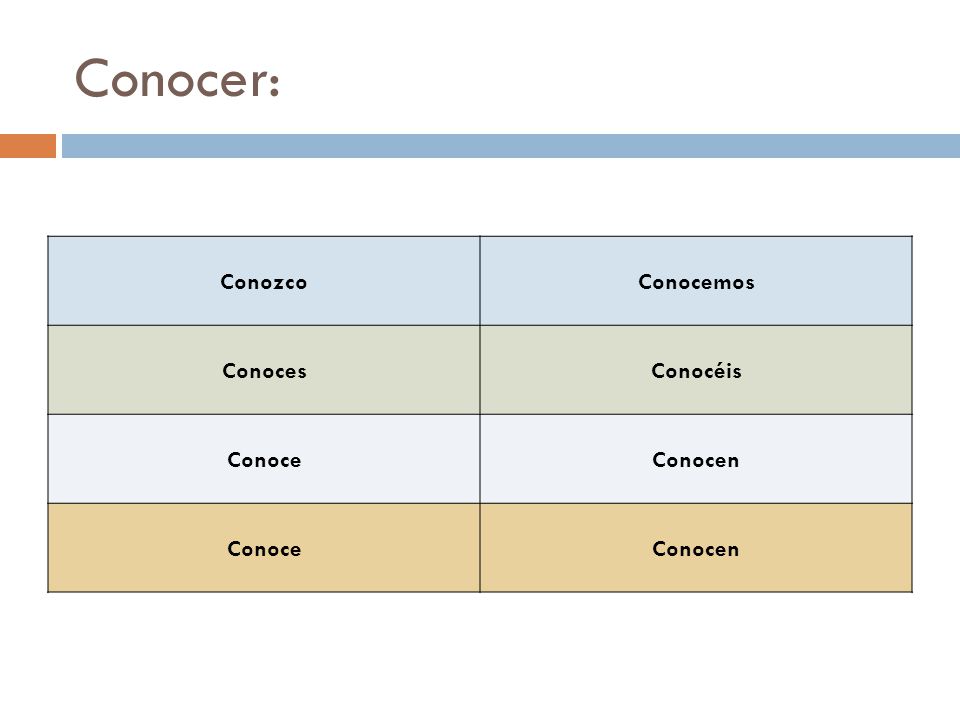Select Conocen in the light blue row

coord(696,460)
